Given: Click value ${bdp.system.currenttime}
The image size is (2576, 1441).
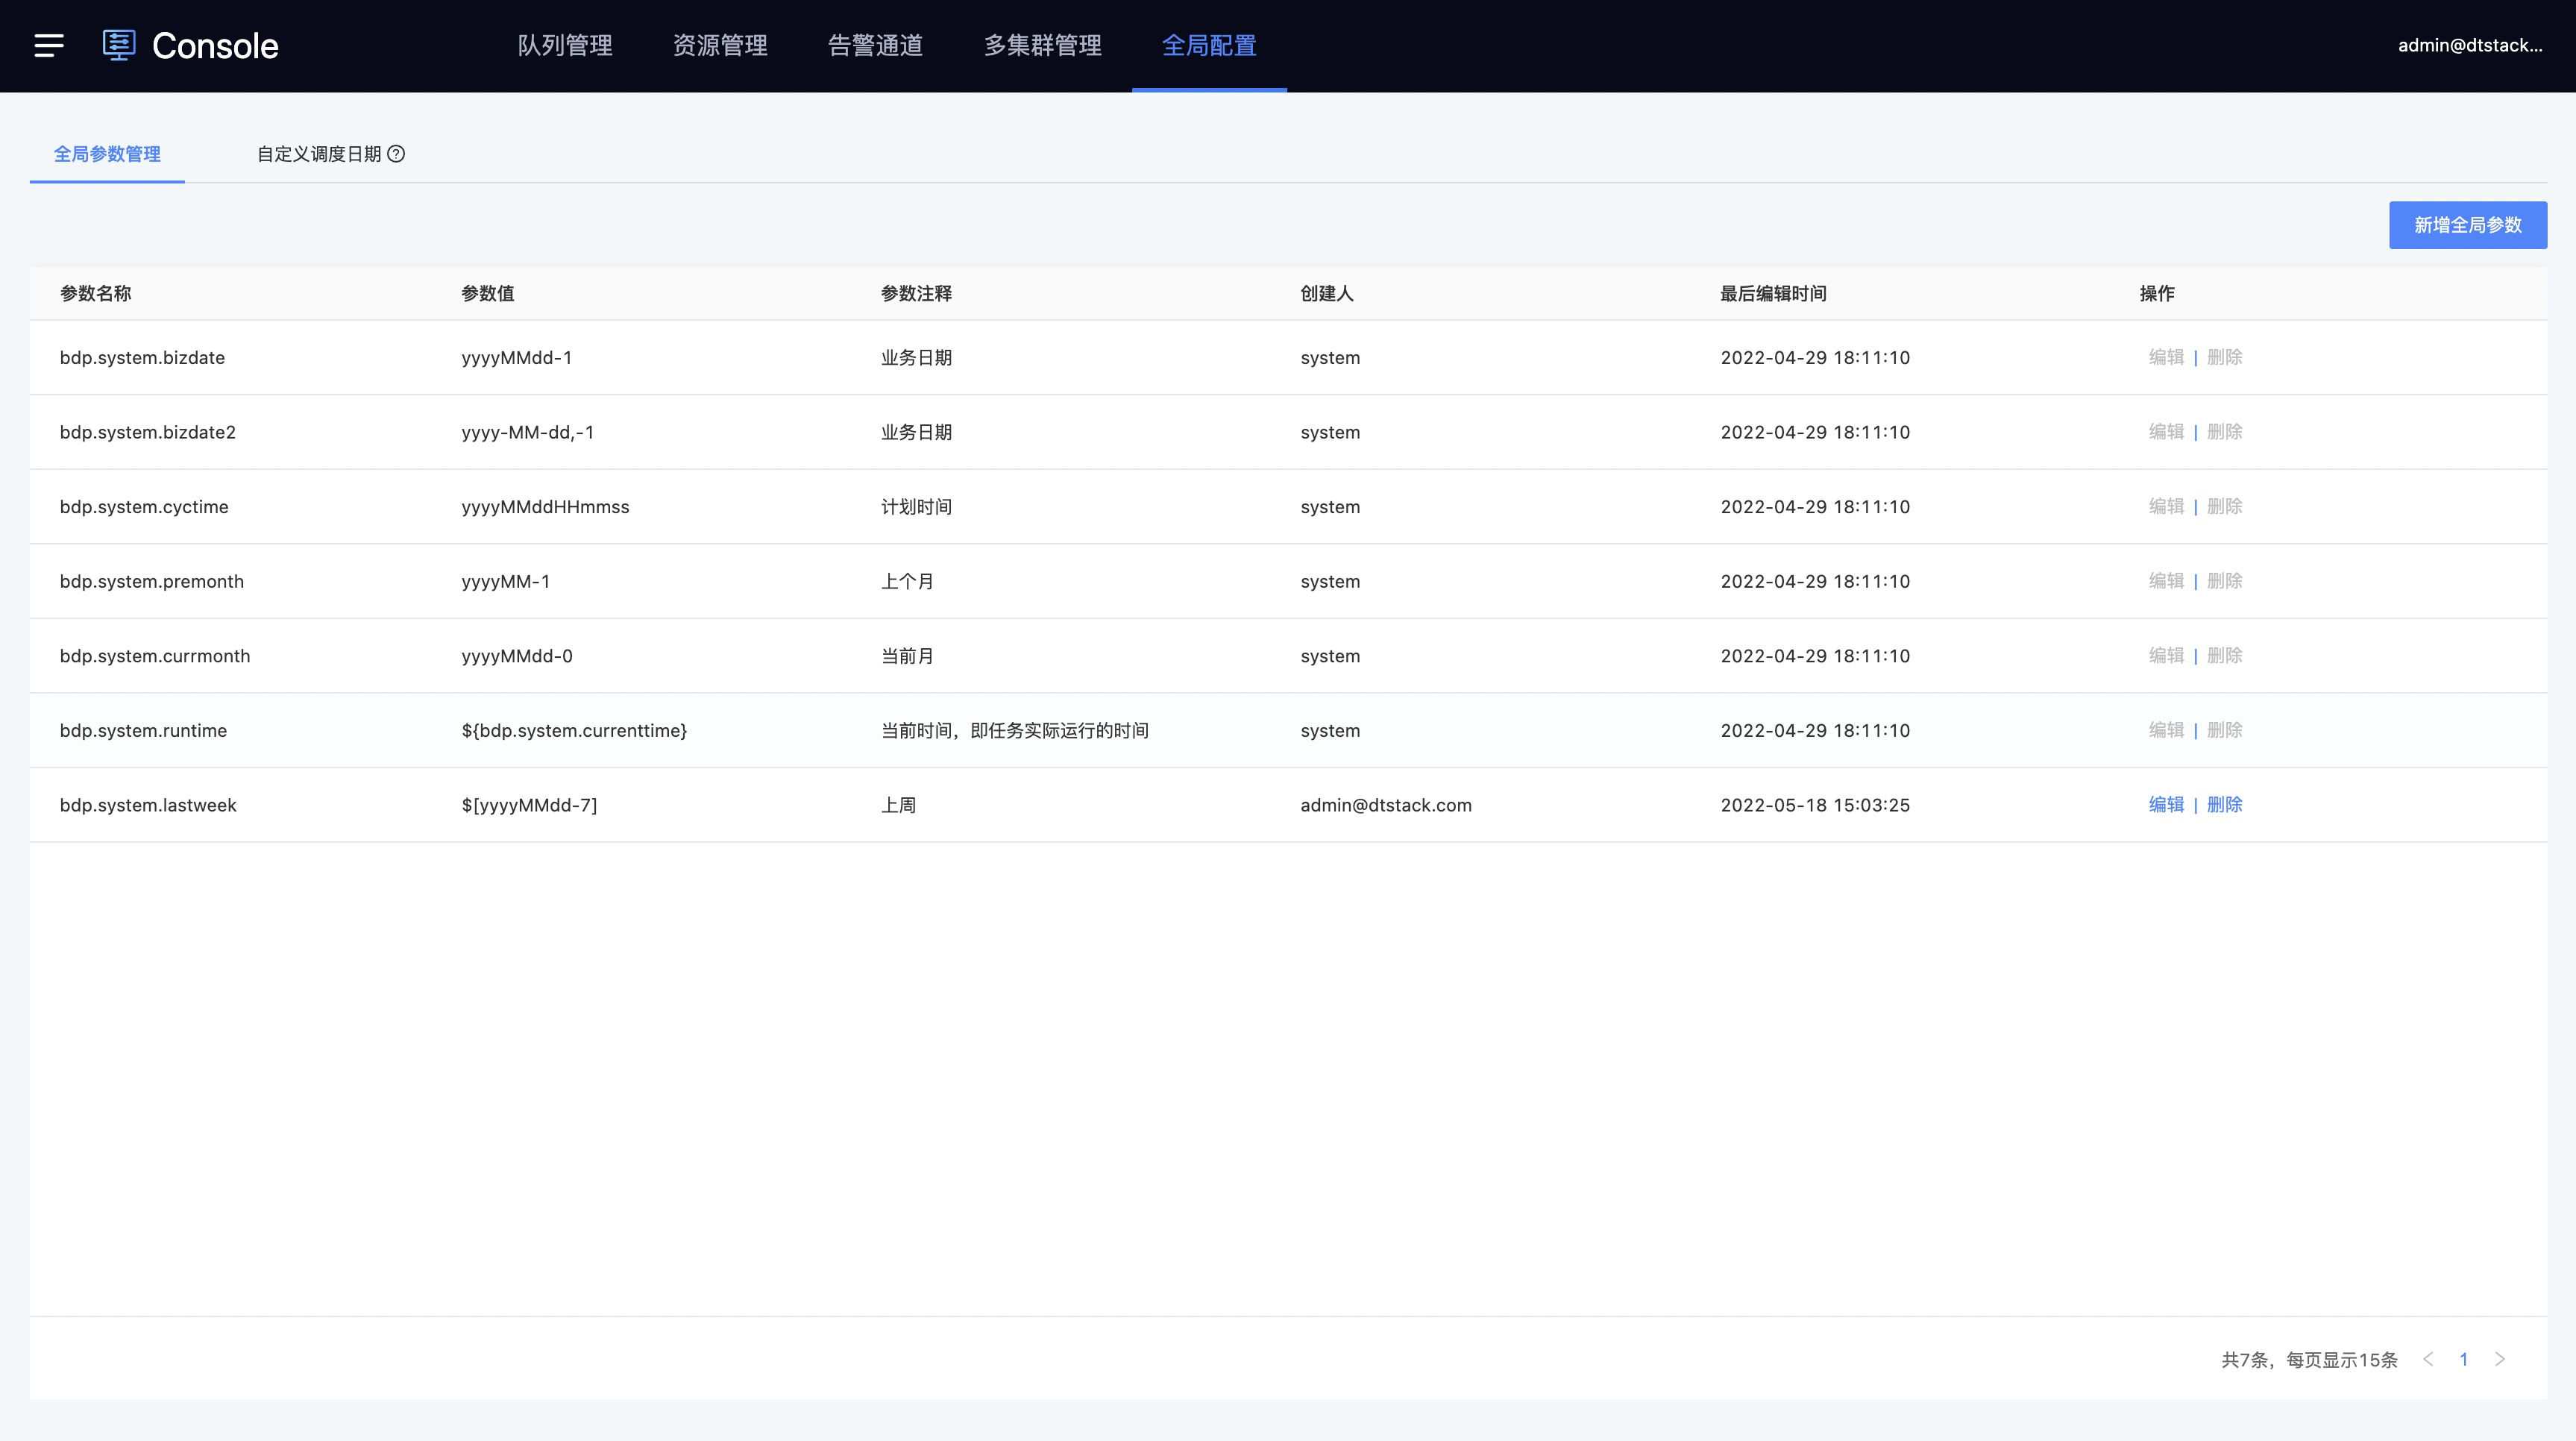Looking at the screenshot, I should pos(574,731).
